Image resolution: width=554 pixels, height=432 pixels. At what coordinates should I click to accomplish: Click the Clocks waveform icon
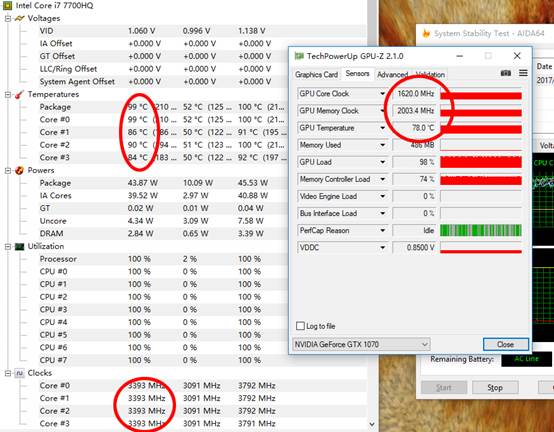(19, 373)
